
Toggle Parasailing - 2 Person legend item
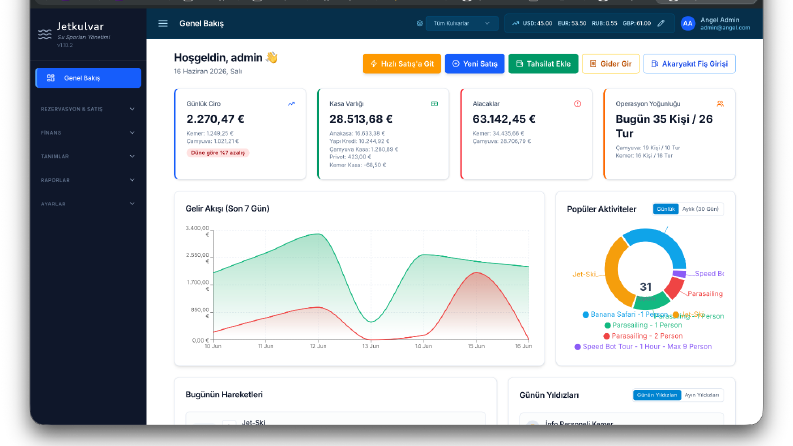643,336
